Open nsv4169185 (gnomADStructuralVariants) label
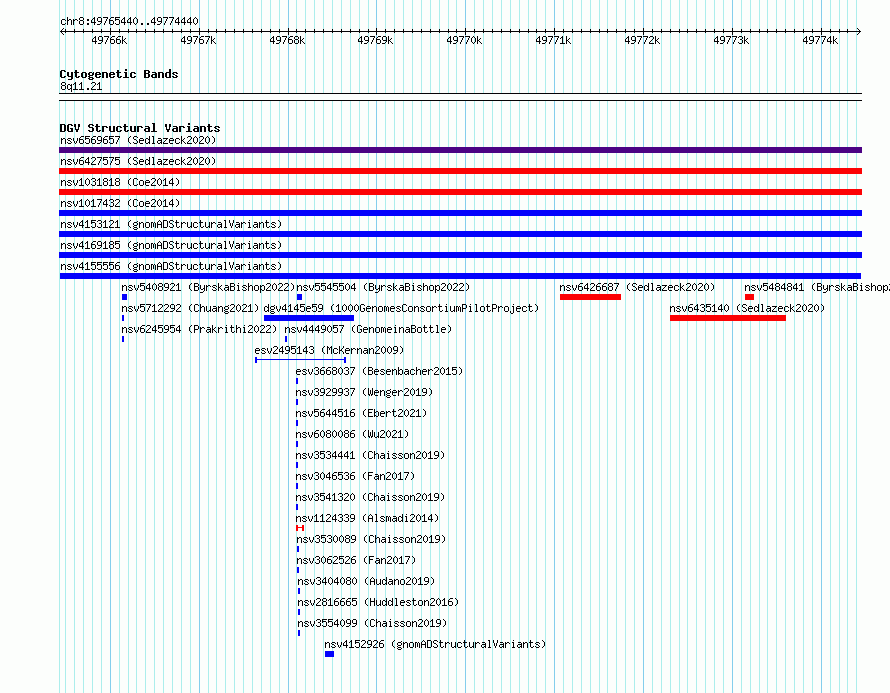 click(x=171, y=245)
